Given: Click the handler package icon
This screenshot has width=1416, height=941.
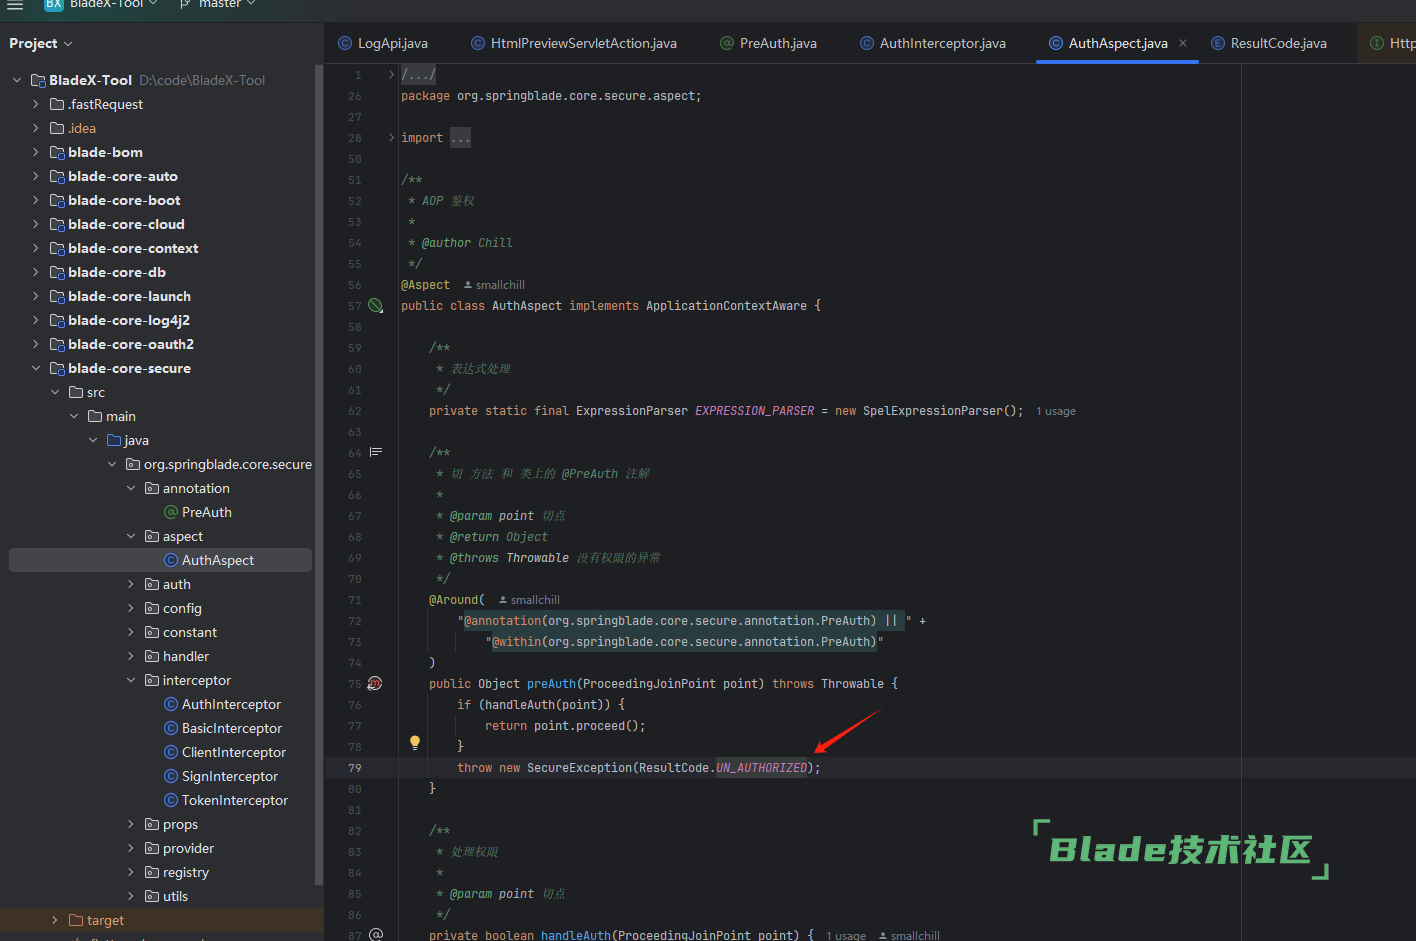Looking at the screenshot, I should tap(152, 656).
